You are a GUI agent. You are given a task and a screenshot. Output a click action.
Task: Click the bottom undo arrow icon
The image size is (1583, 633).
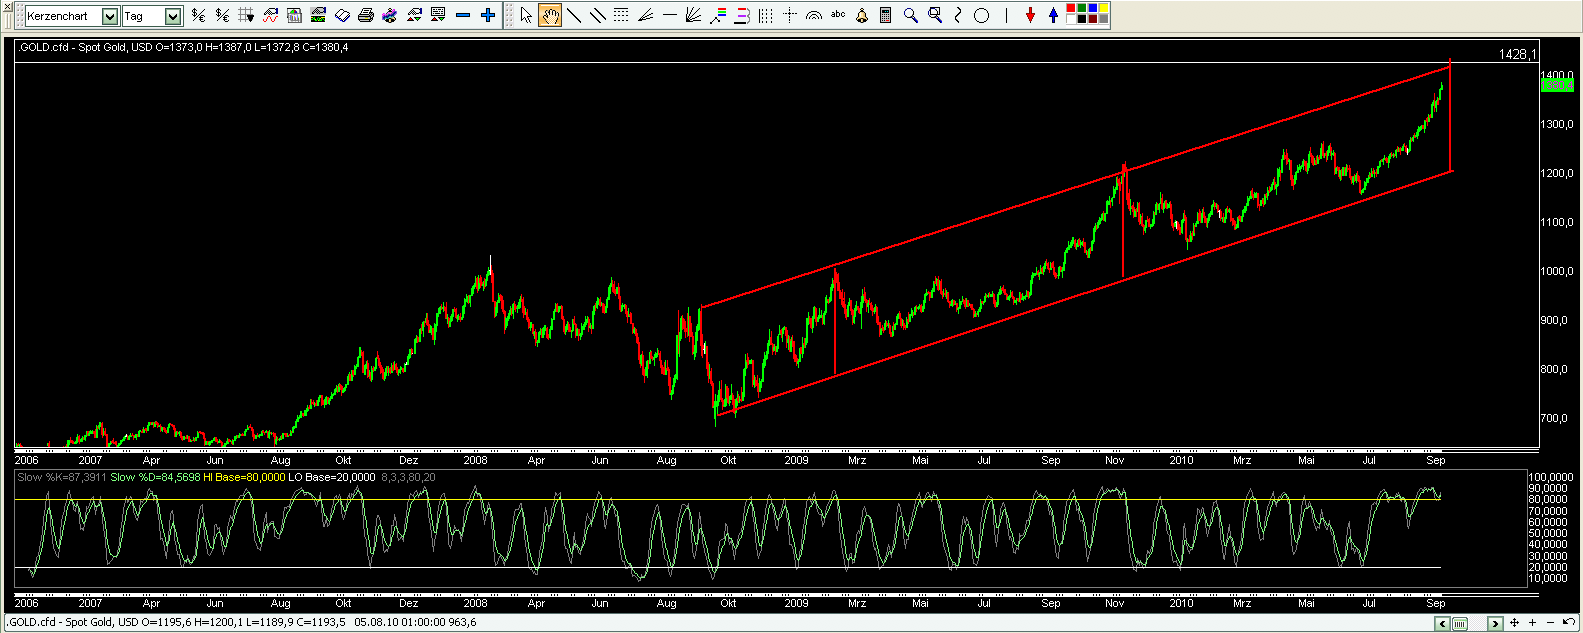click(1568, 622)
